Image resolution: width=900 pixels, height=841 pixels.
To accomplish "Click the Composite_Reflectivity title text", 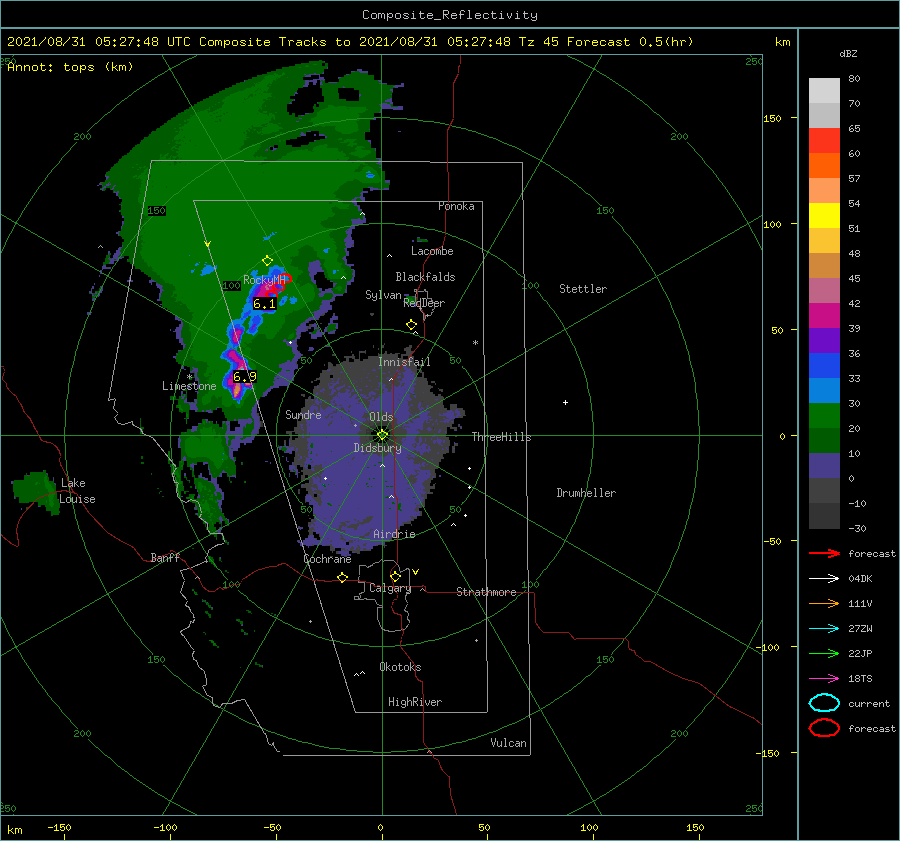I will click(450, 15).
